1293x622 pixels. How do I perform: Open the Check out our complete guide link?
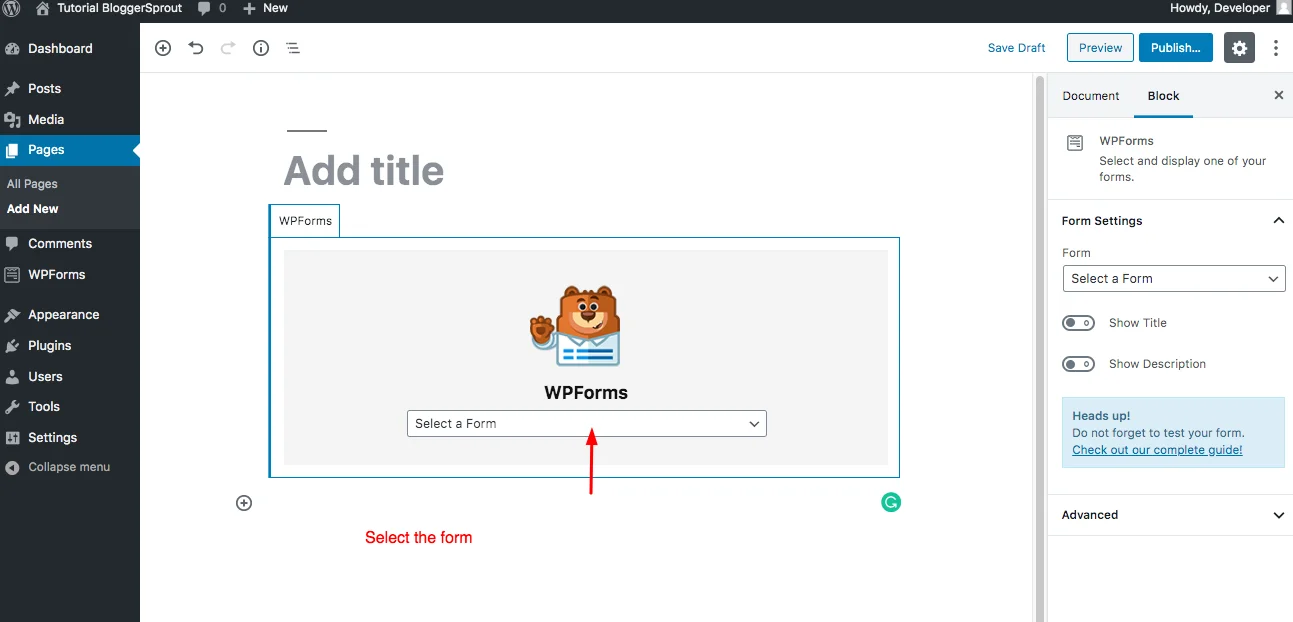1157,450
